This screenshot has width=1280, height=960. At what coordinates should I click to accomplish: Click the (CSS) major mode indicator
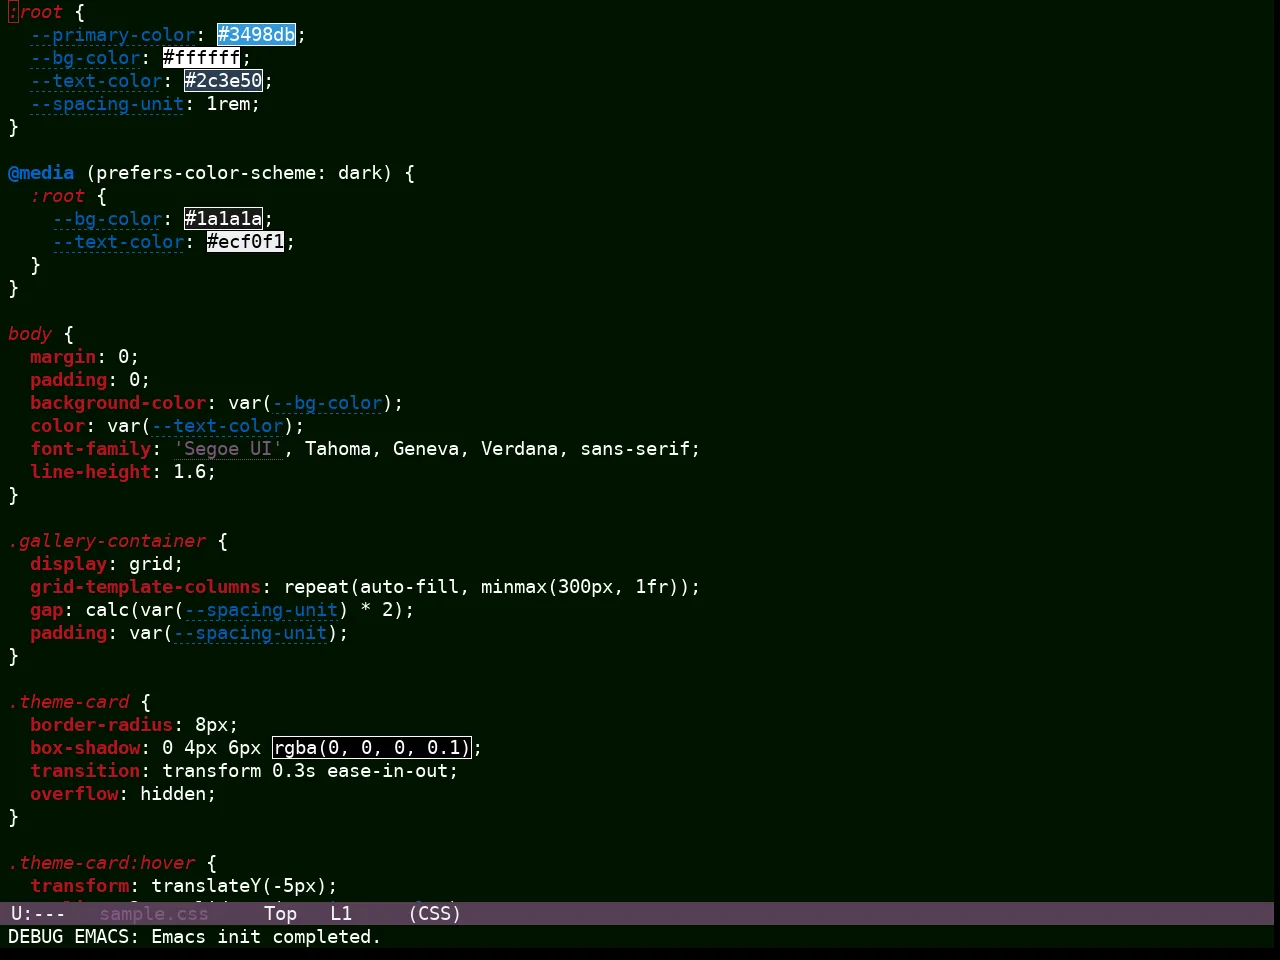pyautogui.click(x=434, y=914)
